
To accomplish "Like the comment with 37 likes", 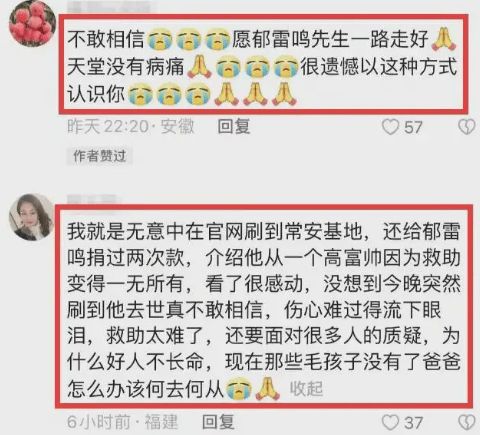I will [390, 422].
